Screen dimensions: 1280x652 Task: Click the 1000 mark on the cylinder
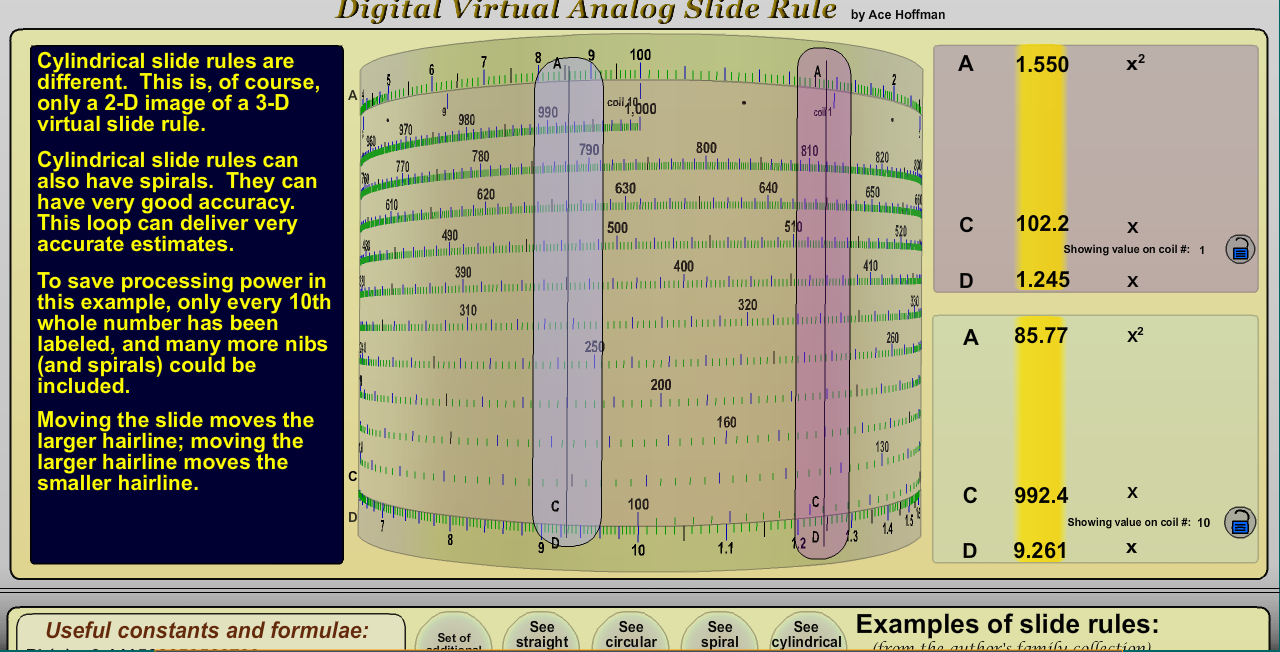tap(641, 109)
